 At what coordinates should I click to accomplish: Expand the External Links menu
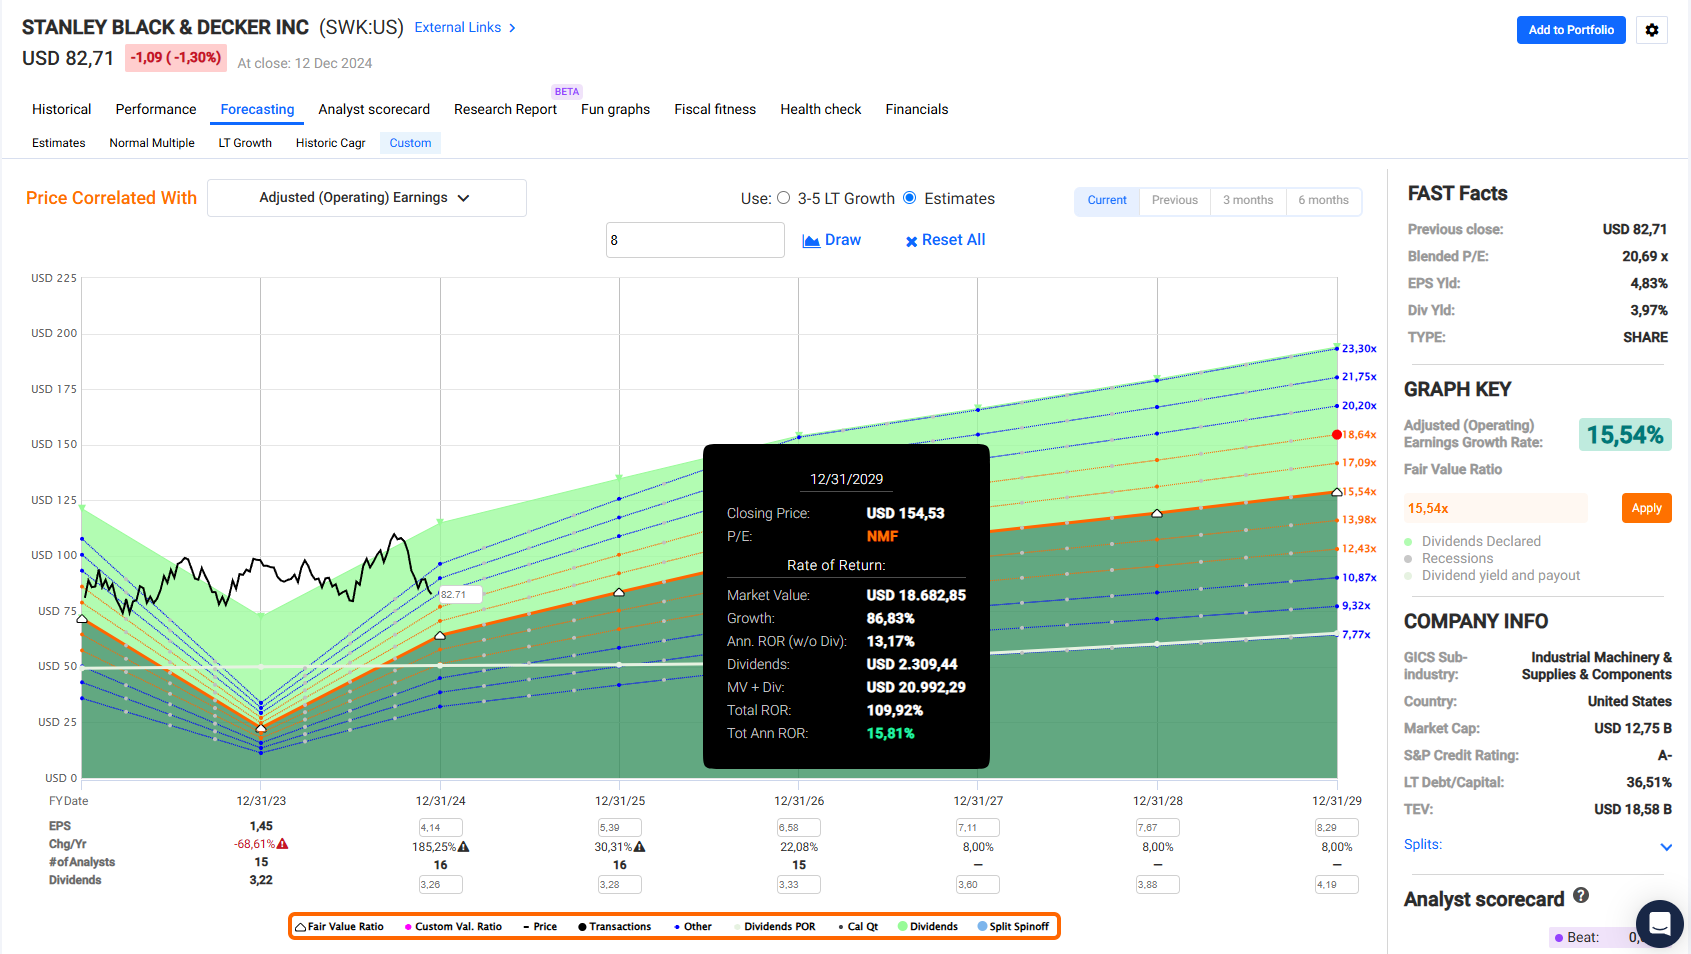(x=465, y=28)
